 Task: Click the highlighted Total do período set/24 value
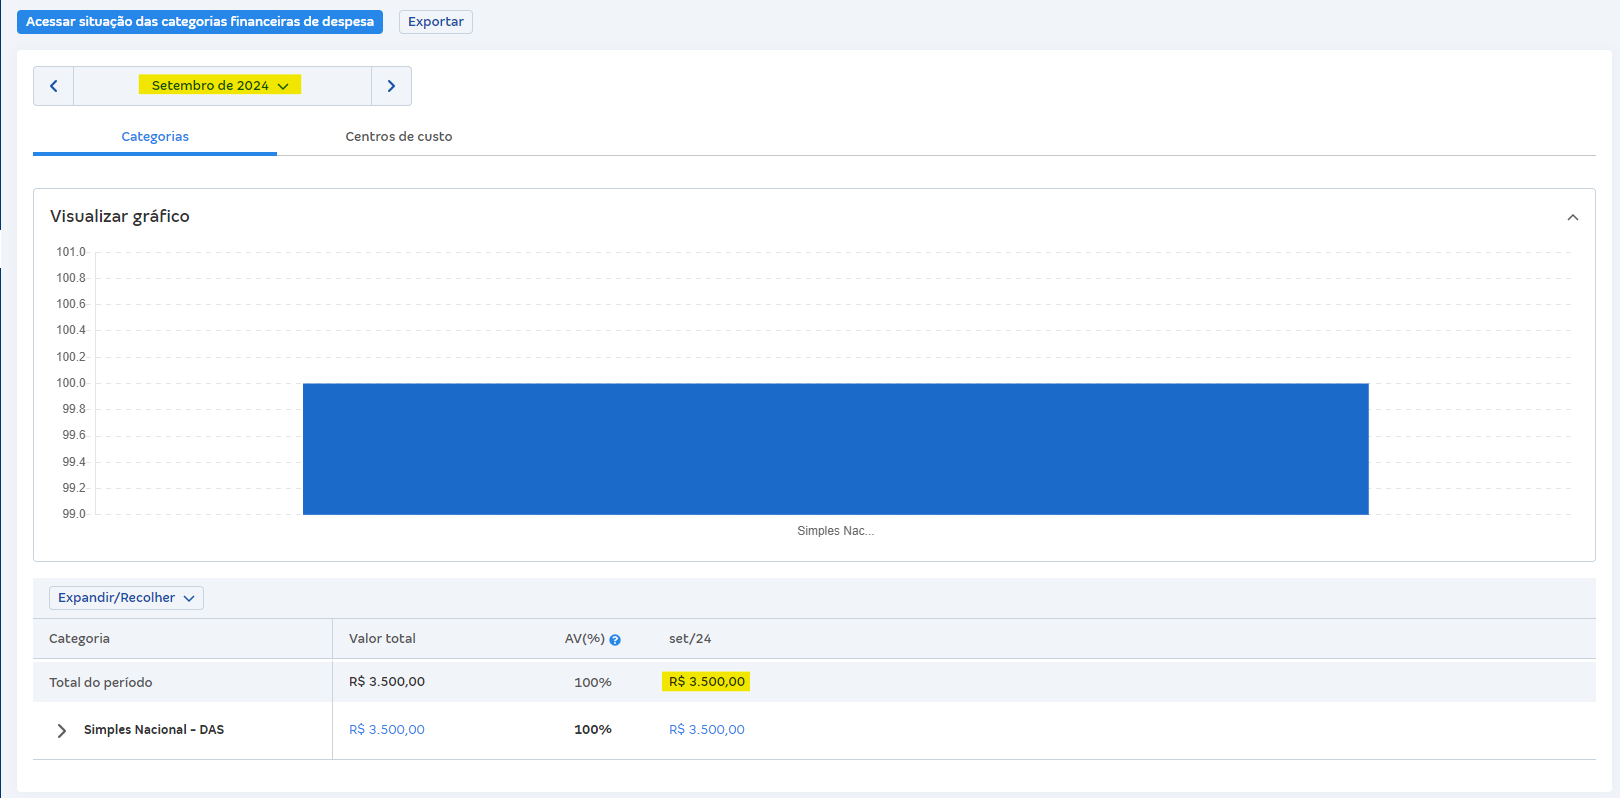point(706,682)
